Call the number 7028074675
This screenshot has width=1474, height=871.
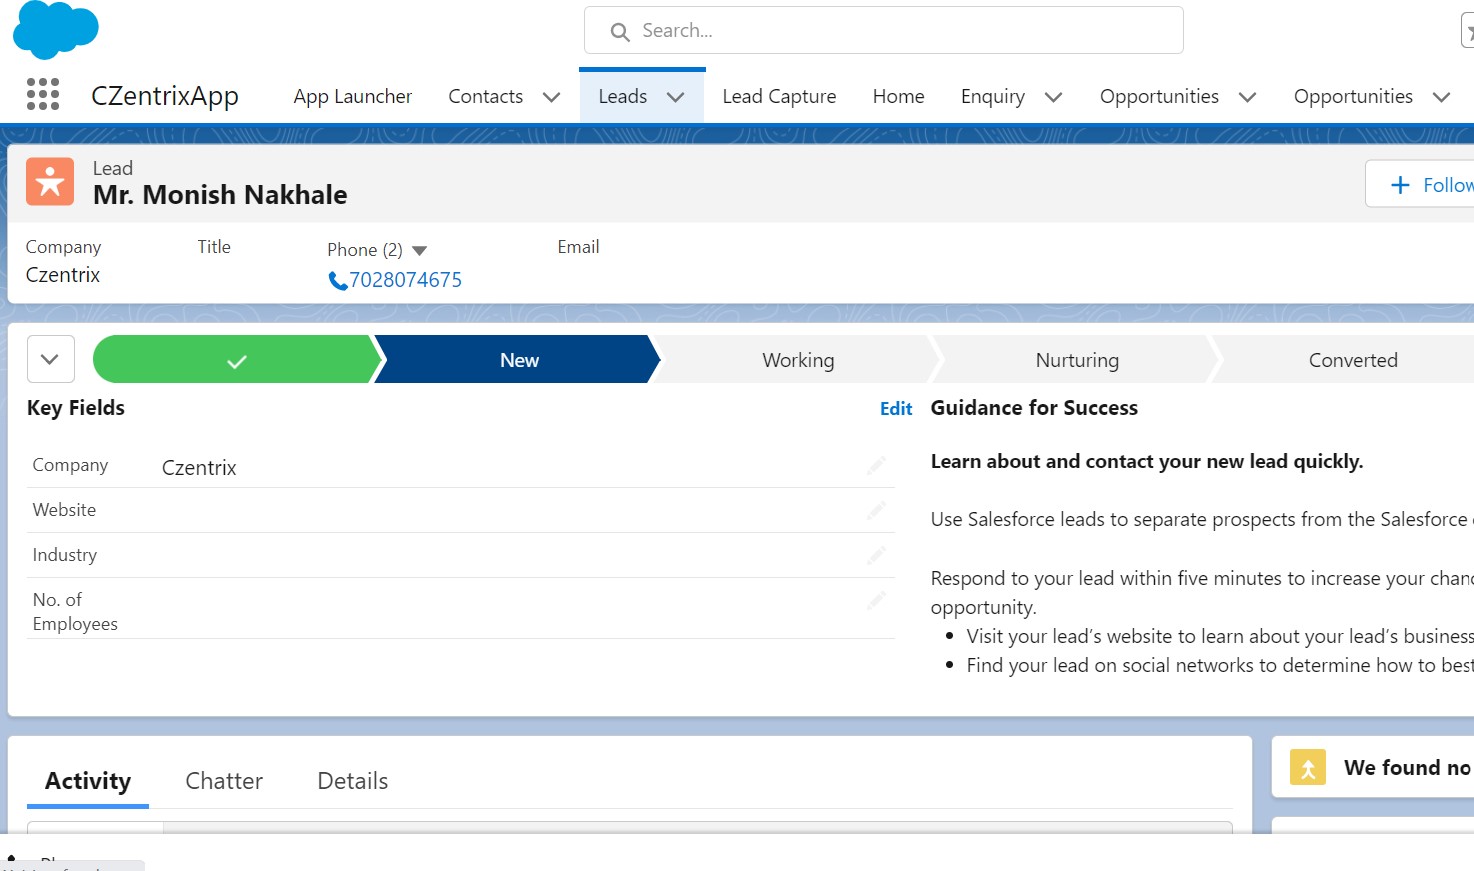point(405,280)
